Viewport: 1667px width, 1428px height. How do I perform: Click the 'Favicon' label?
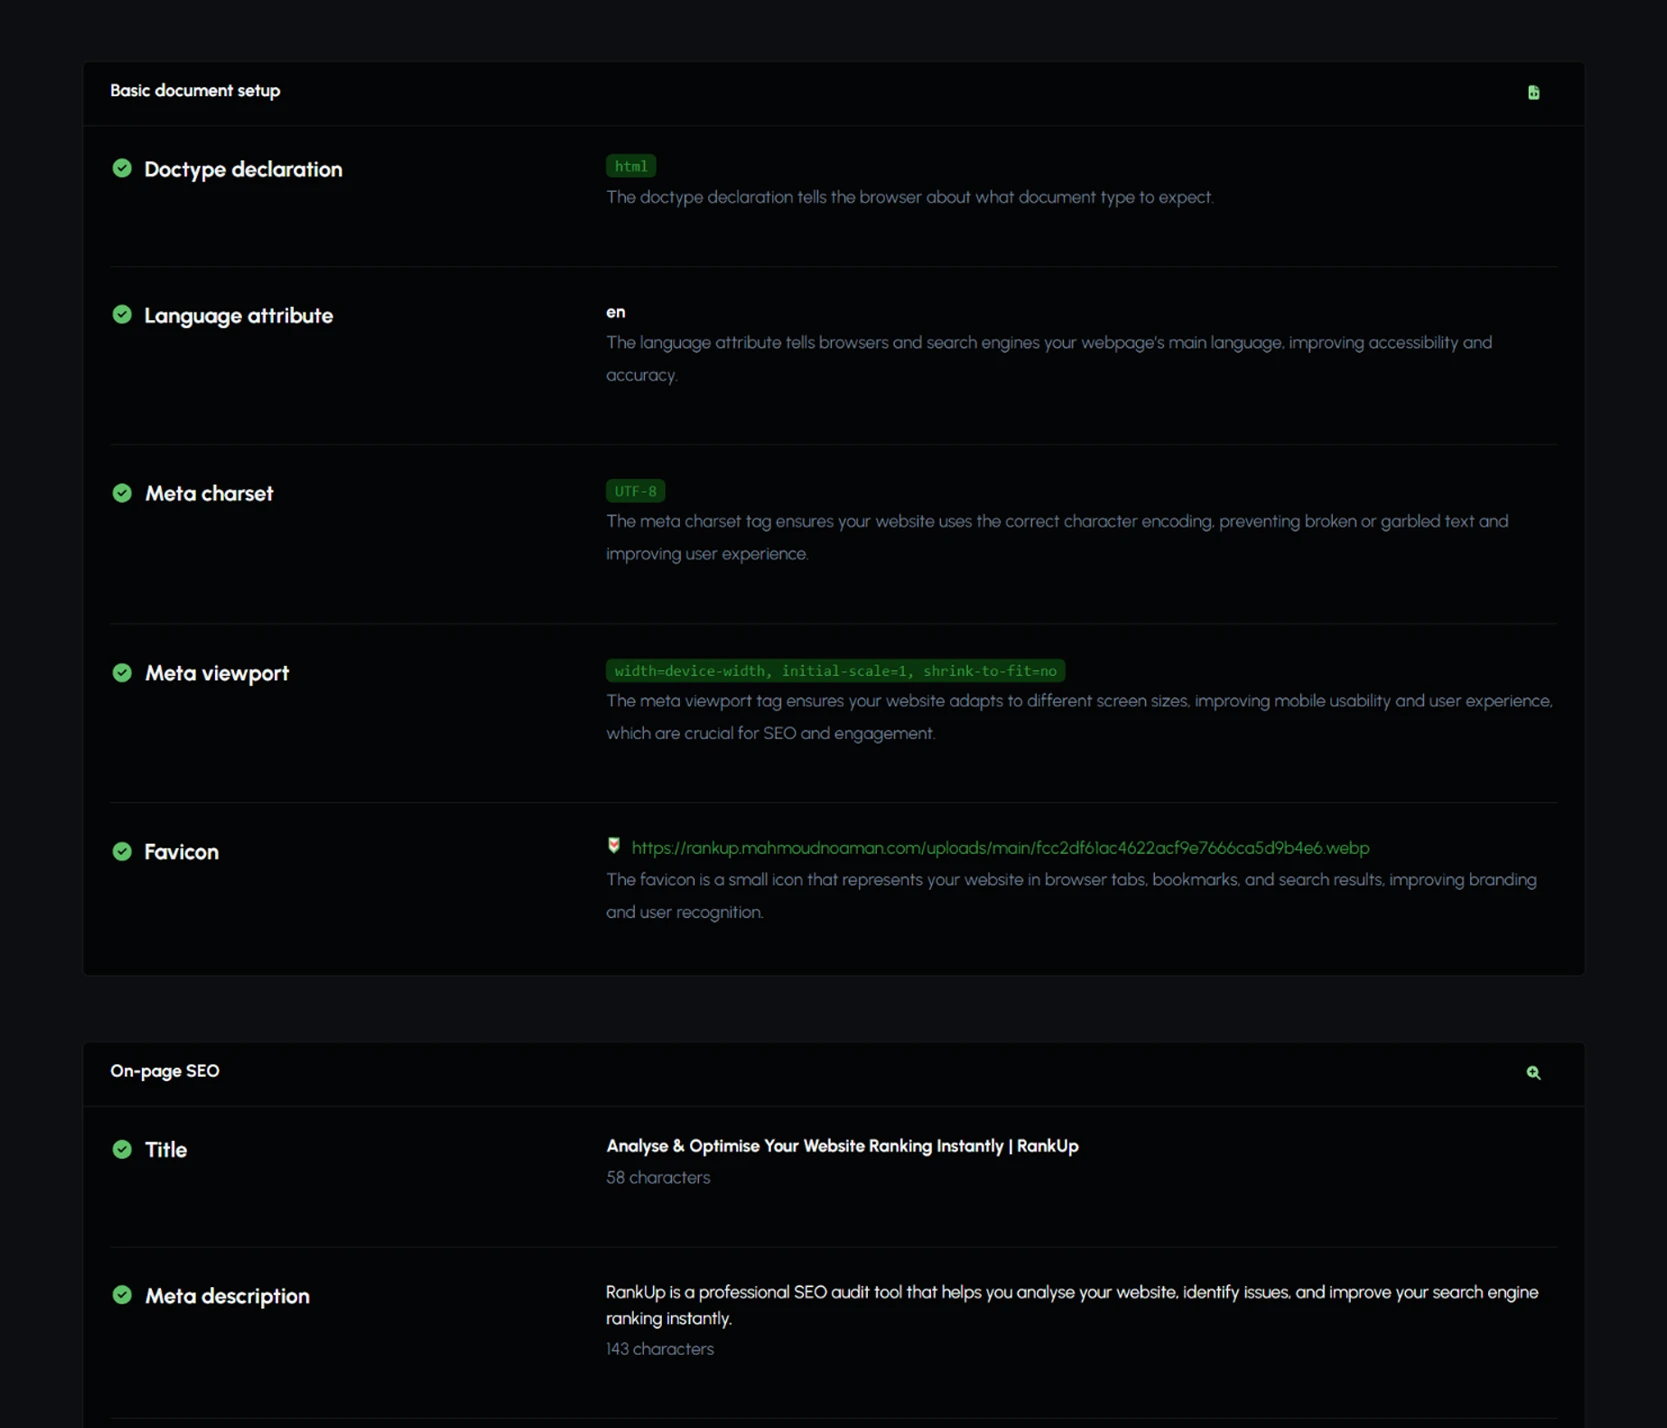(181, 852)
